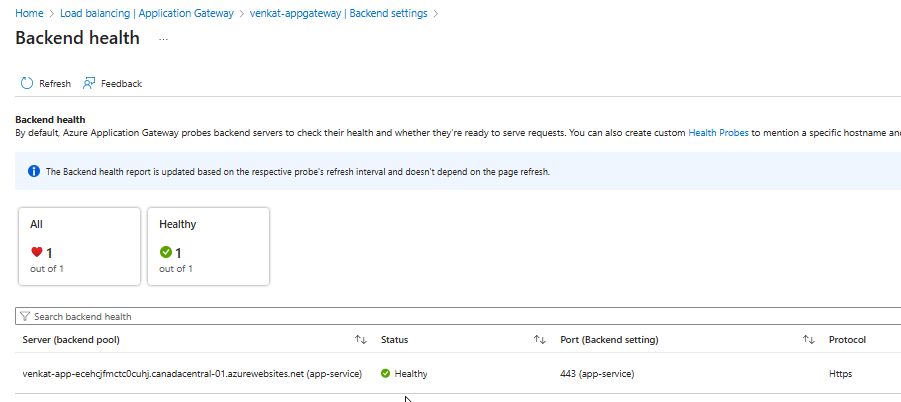Select the Healthy summary card

tap(209, 246)
